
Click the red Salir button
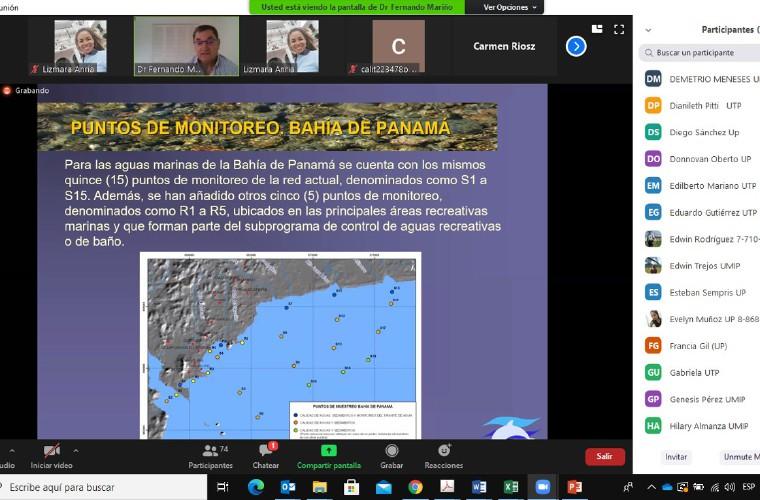point(604,456)
